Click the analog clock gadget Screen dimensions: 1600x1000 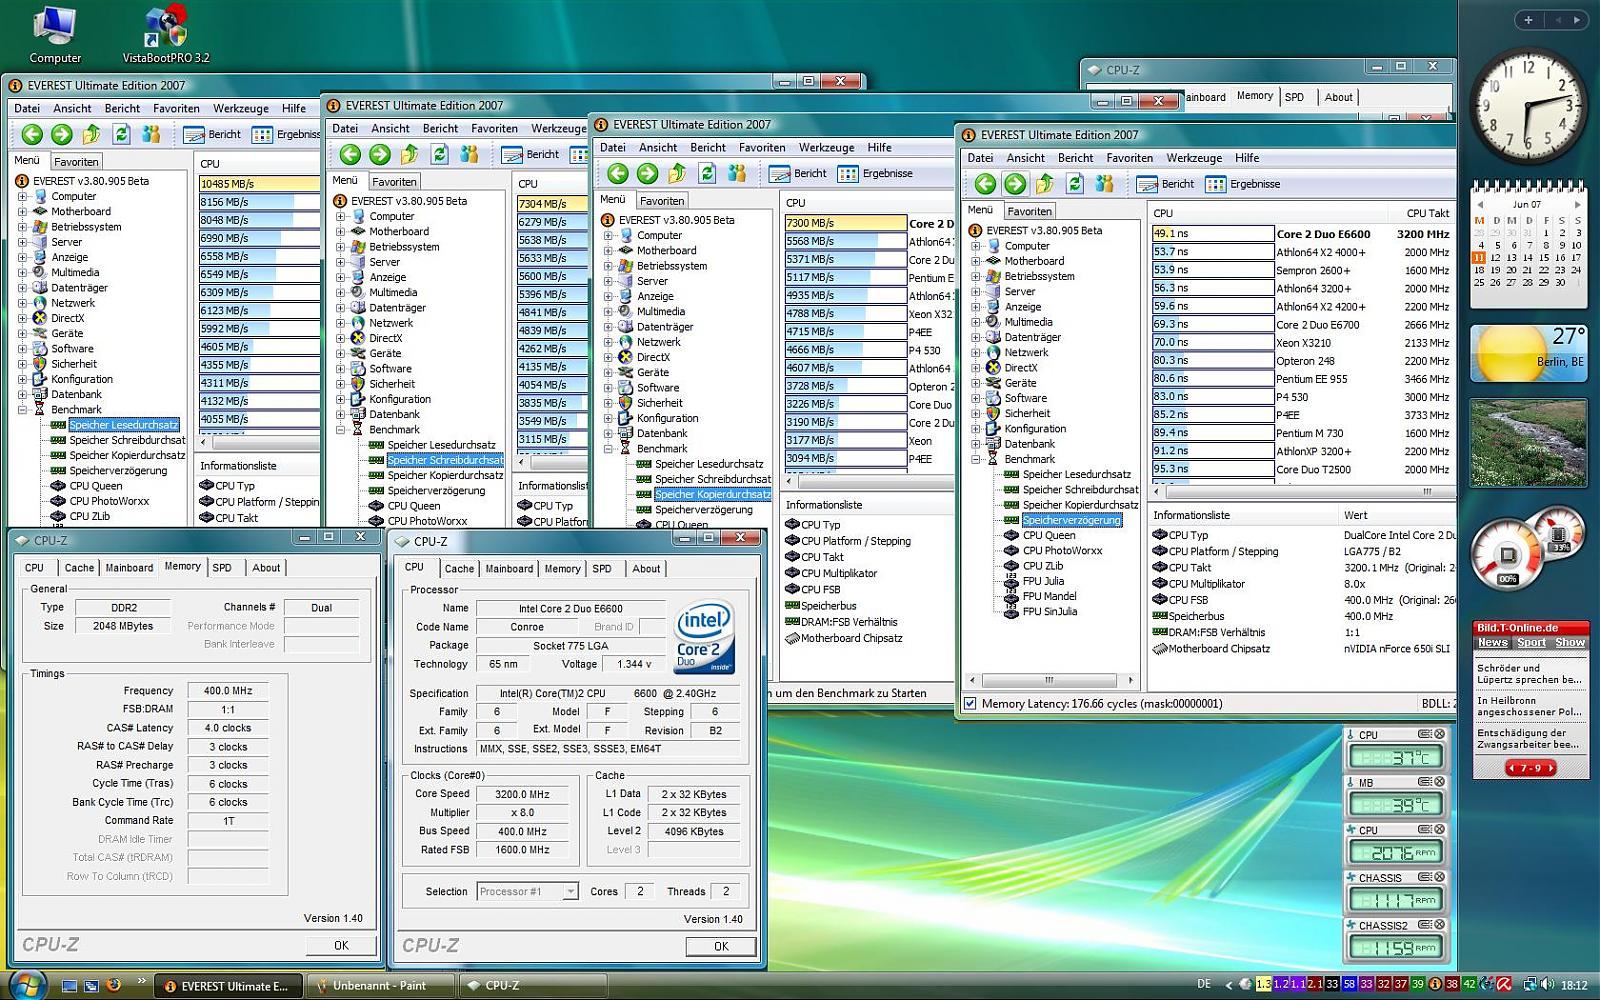tap(1528, 108)
